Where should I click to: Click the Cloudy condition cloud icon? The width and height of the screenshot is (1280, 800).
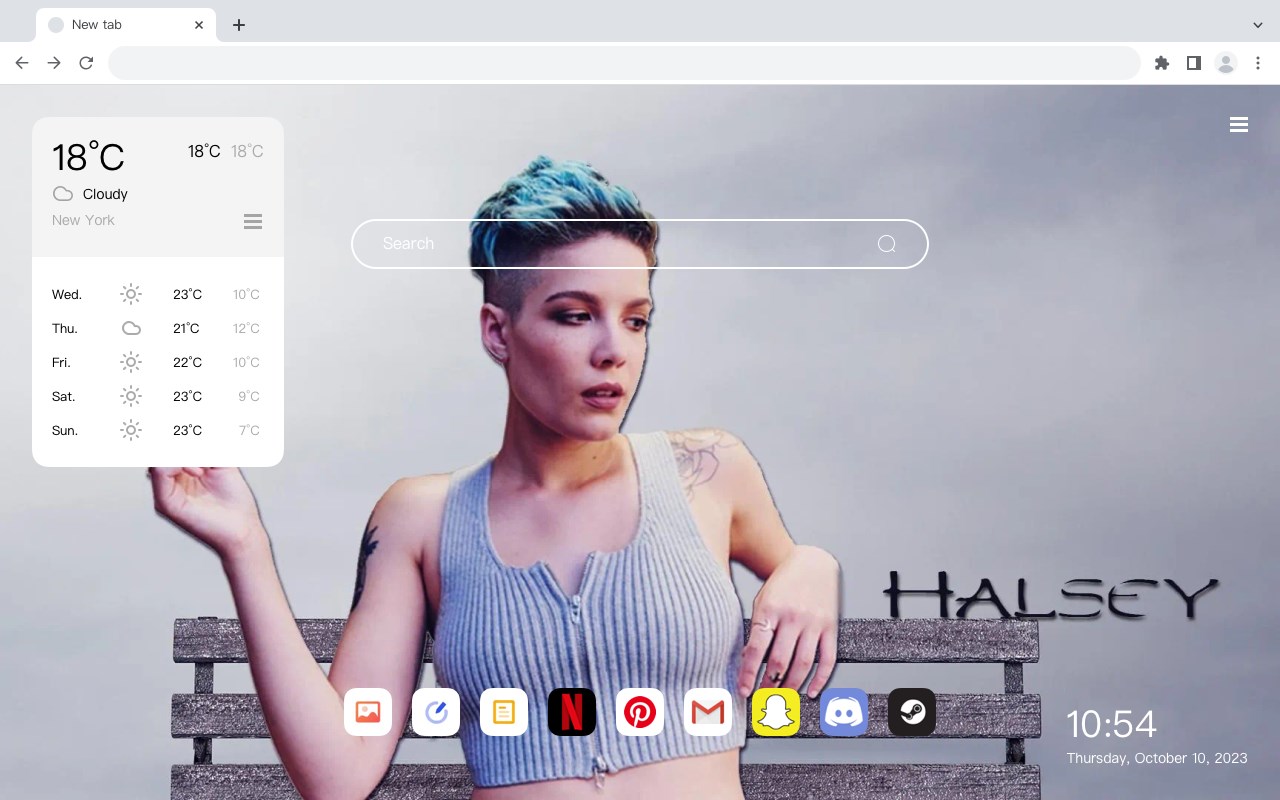click(63, 194)
